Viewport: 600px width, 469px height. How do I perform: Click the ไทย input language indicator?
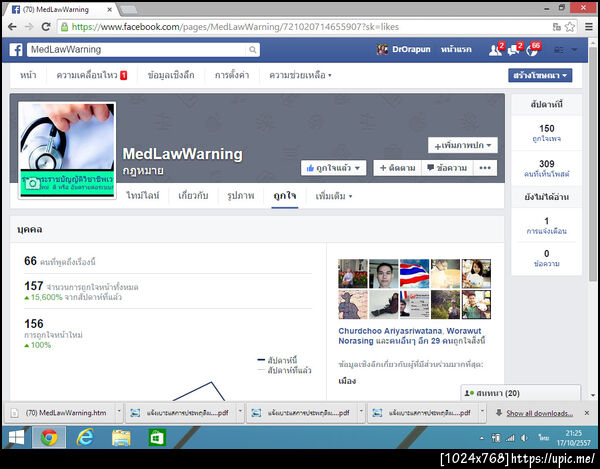tap(543, 438)
